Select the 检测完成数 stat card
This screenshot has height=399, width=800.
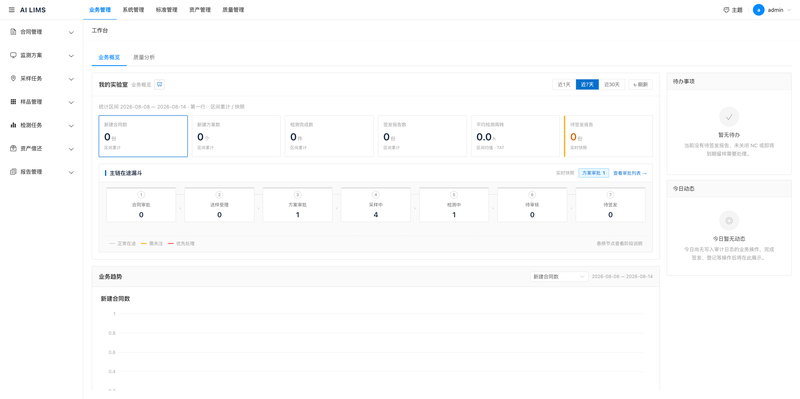[x=329, y=136]
